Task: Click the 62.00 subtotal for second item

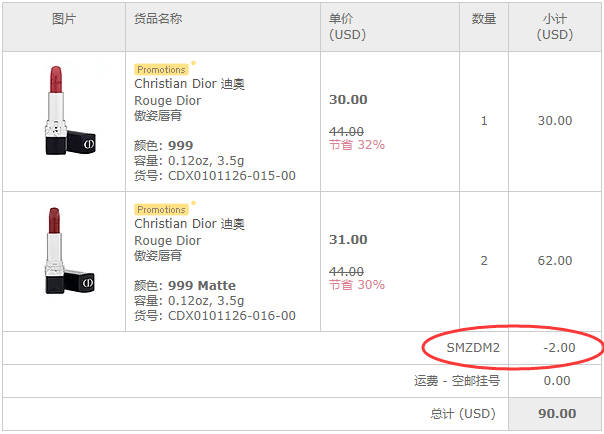Action: tap(555, 261)
